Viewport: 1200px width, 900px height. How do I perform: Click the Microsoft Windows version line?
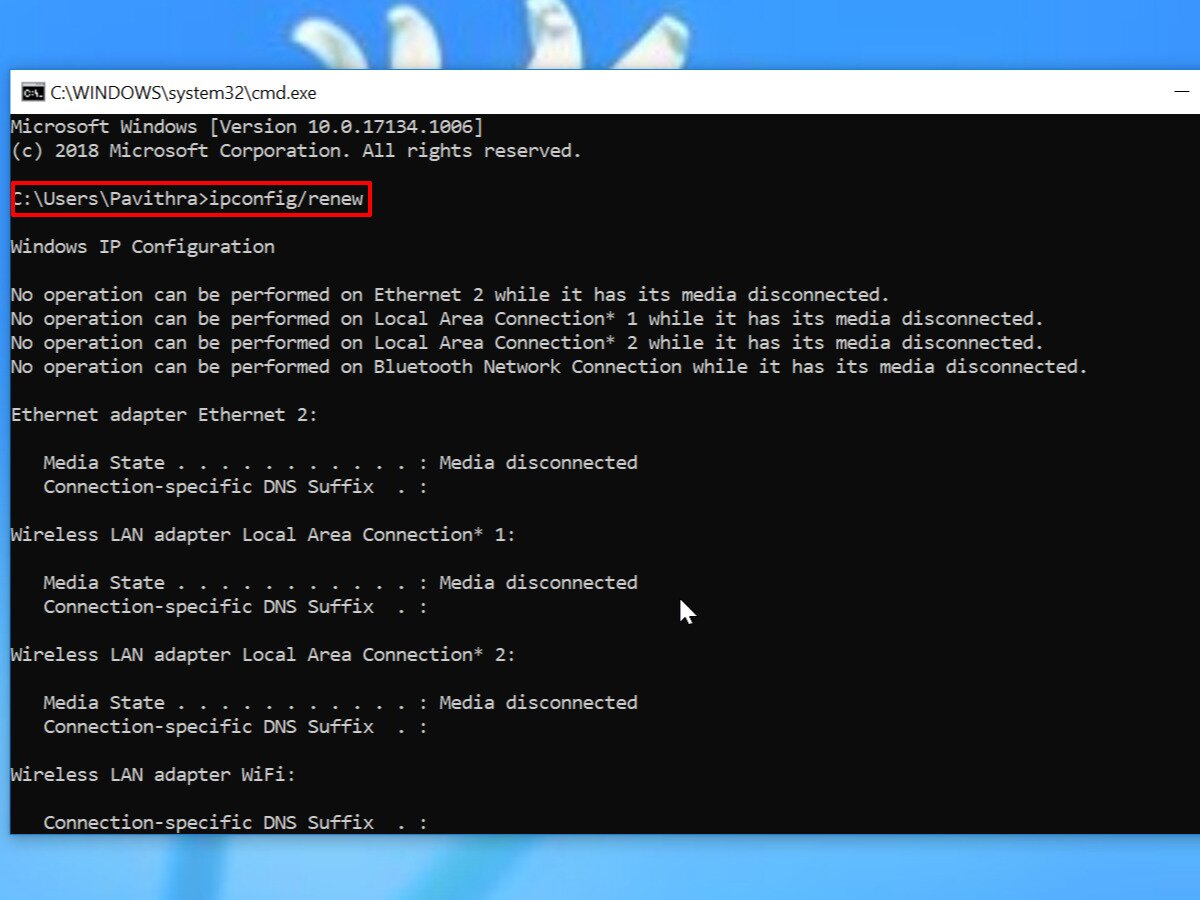(x=247, y=127)
